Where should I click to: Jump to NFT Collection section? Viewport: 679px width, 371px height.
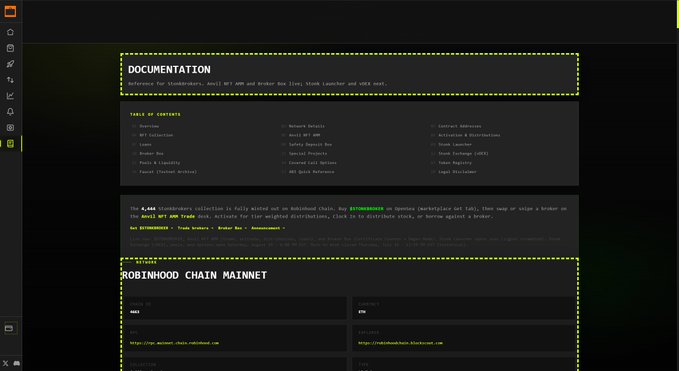point(156,135)
